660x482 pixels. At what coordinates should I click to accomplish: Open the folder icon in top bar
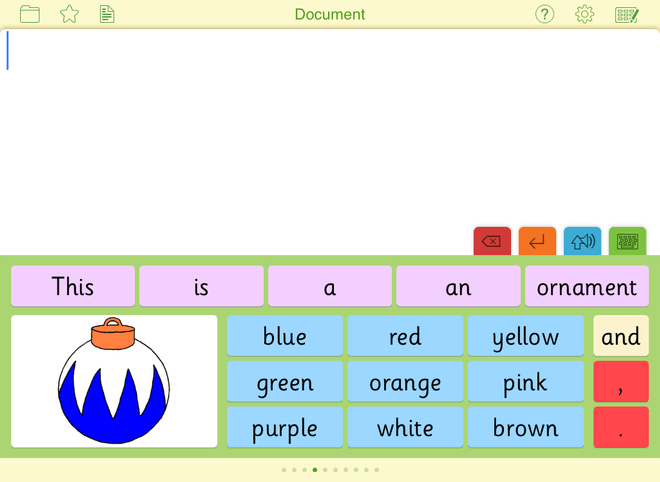[x=30, y=14]
